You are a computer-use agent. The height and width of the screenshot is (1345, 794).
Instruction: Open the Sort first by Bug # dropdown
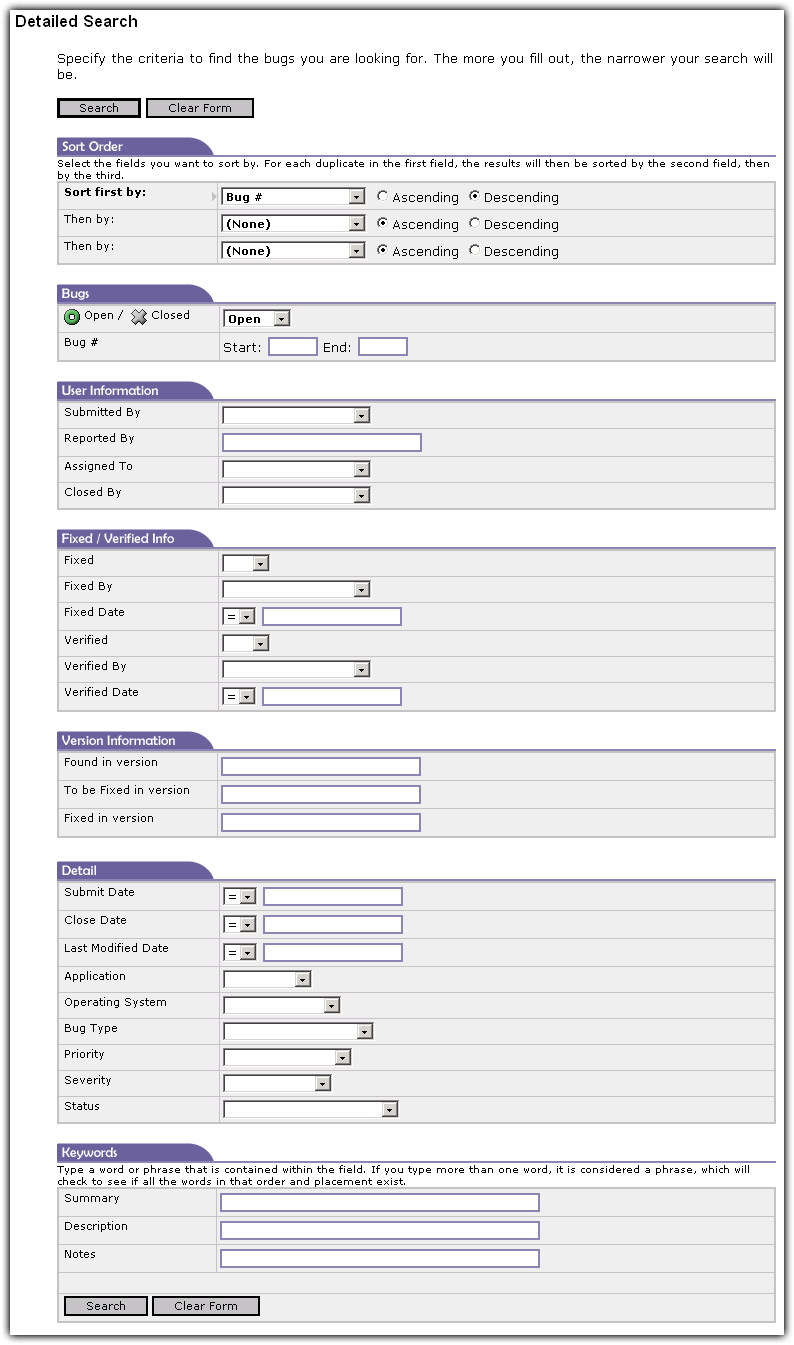tap(293, 197)
